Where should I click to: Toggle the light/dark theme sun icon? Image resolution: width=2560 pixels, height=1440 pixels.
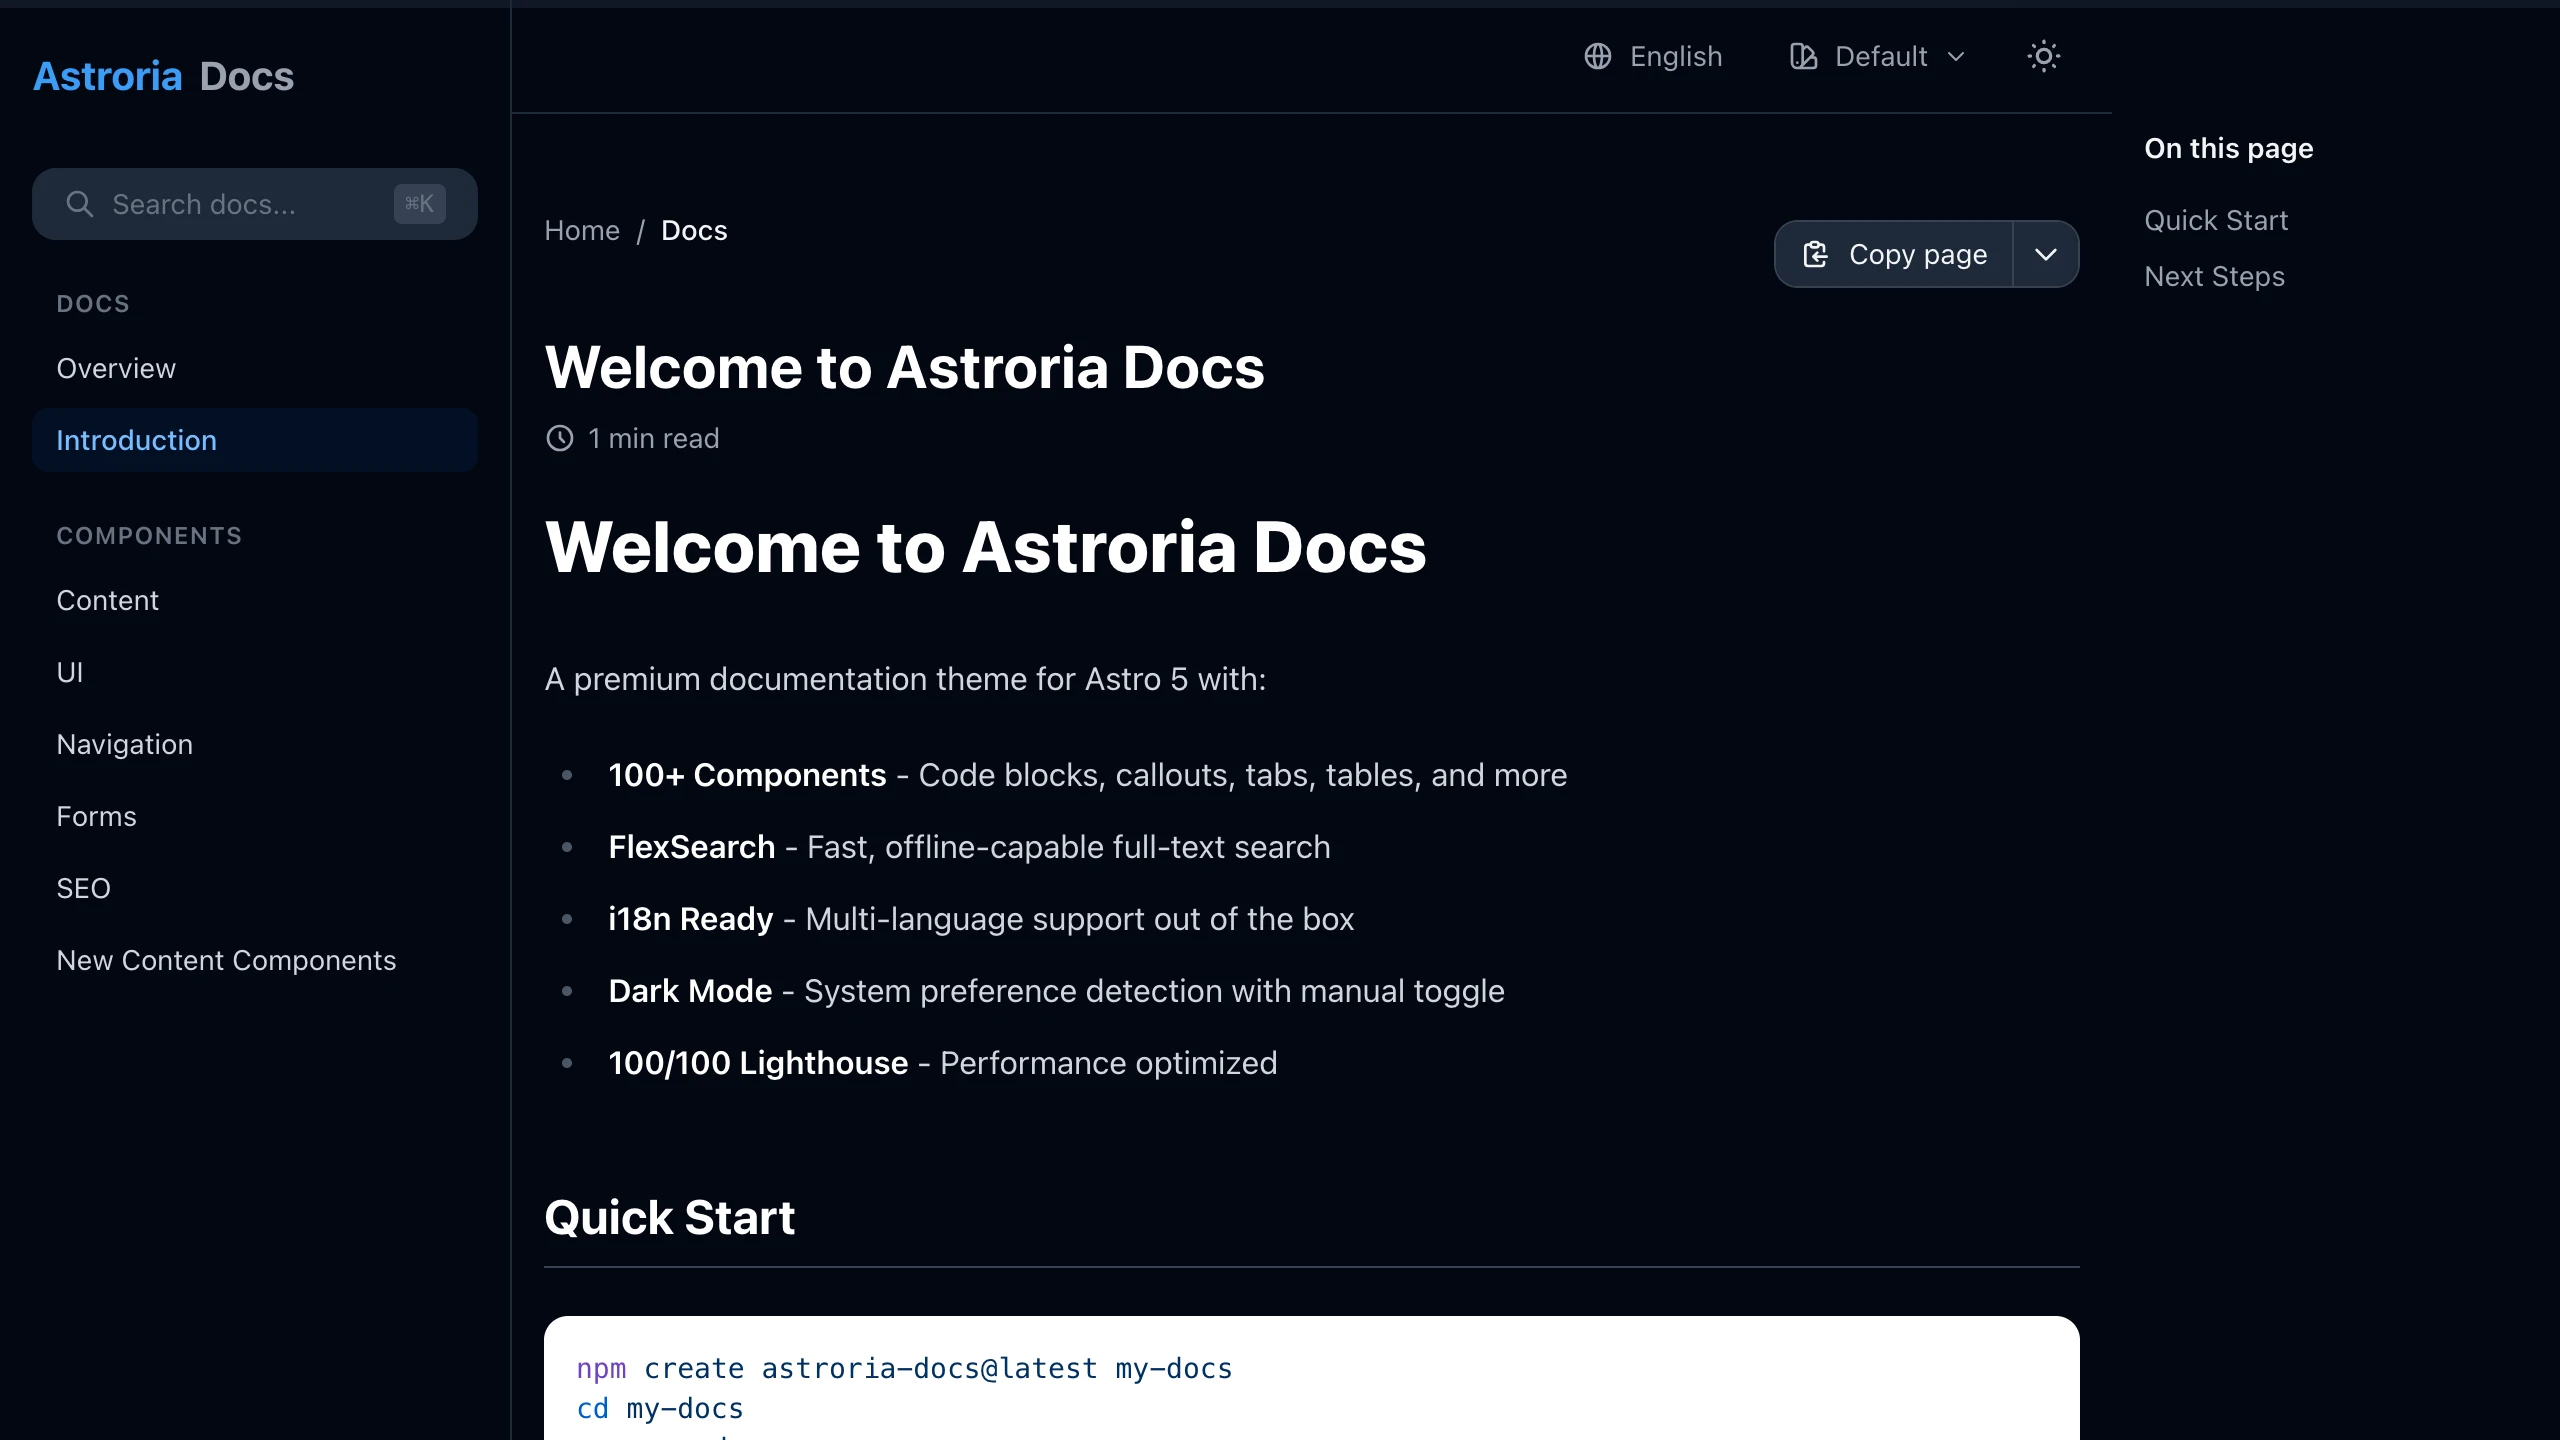coord(2043,57)
